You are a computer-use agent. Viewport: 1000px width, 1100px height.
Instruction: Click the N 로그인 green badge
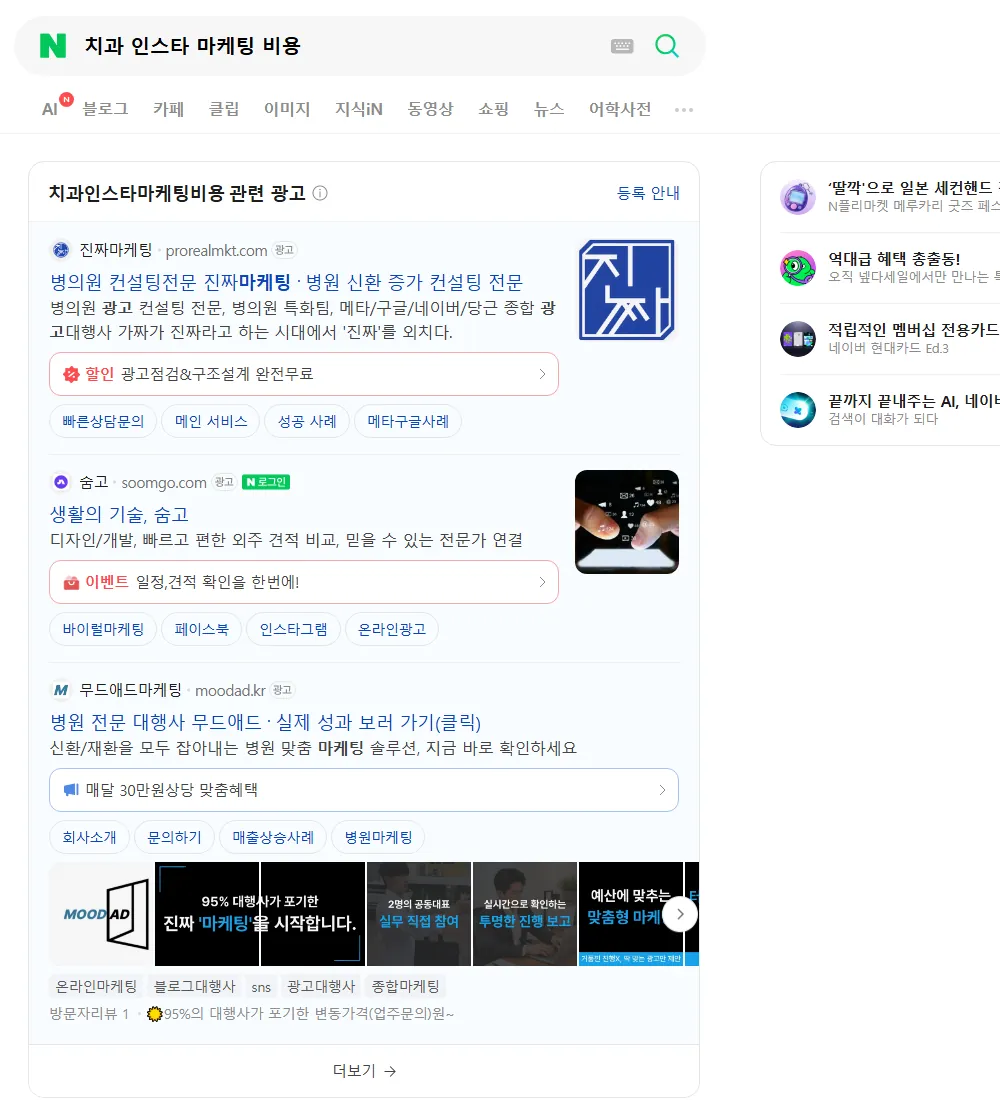point(266,482)
